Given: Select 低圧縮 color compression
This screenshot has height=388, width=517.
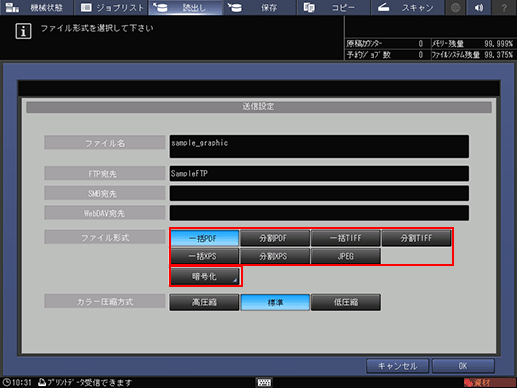Looking at the screenshot, I should (x=346, y=302).
